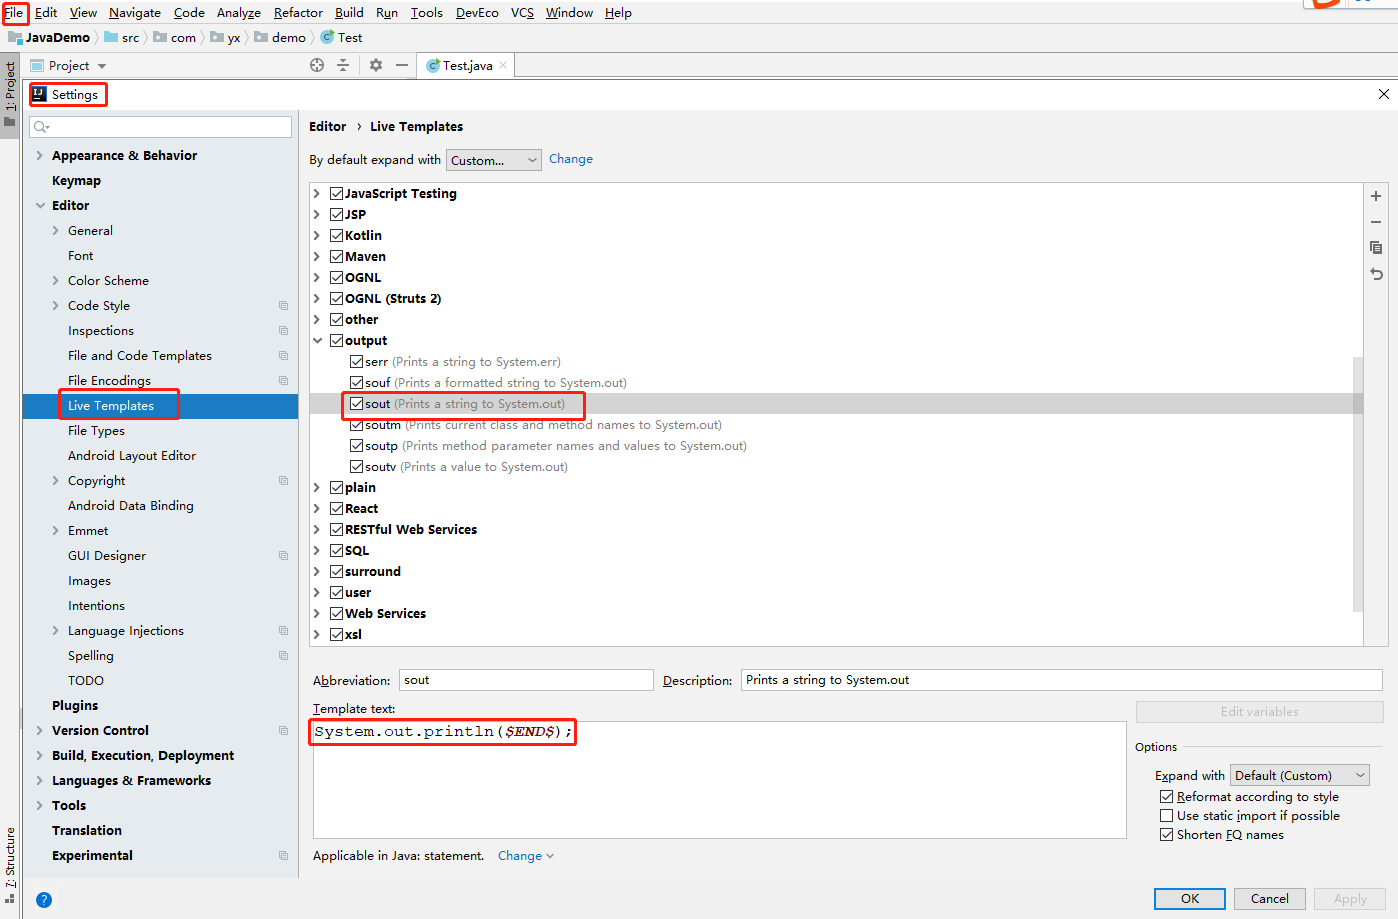Hide the Project panel with minus icon

click(x=402, y=65)
